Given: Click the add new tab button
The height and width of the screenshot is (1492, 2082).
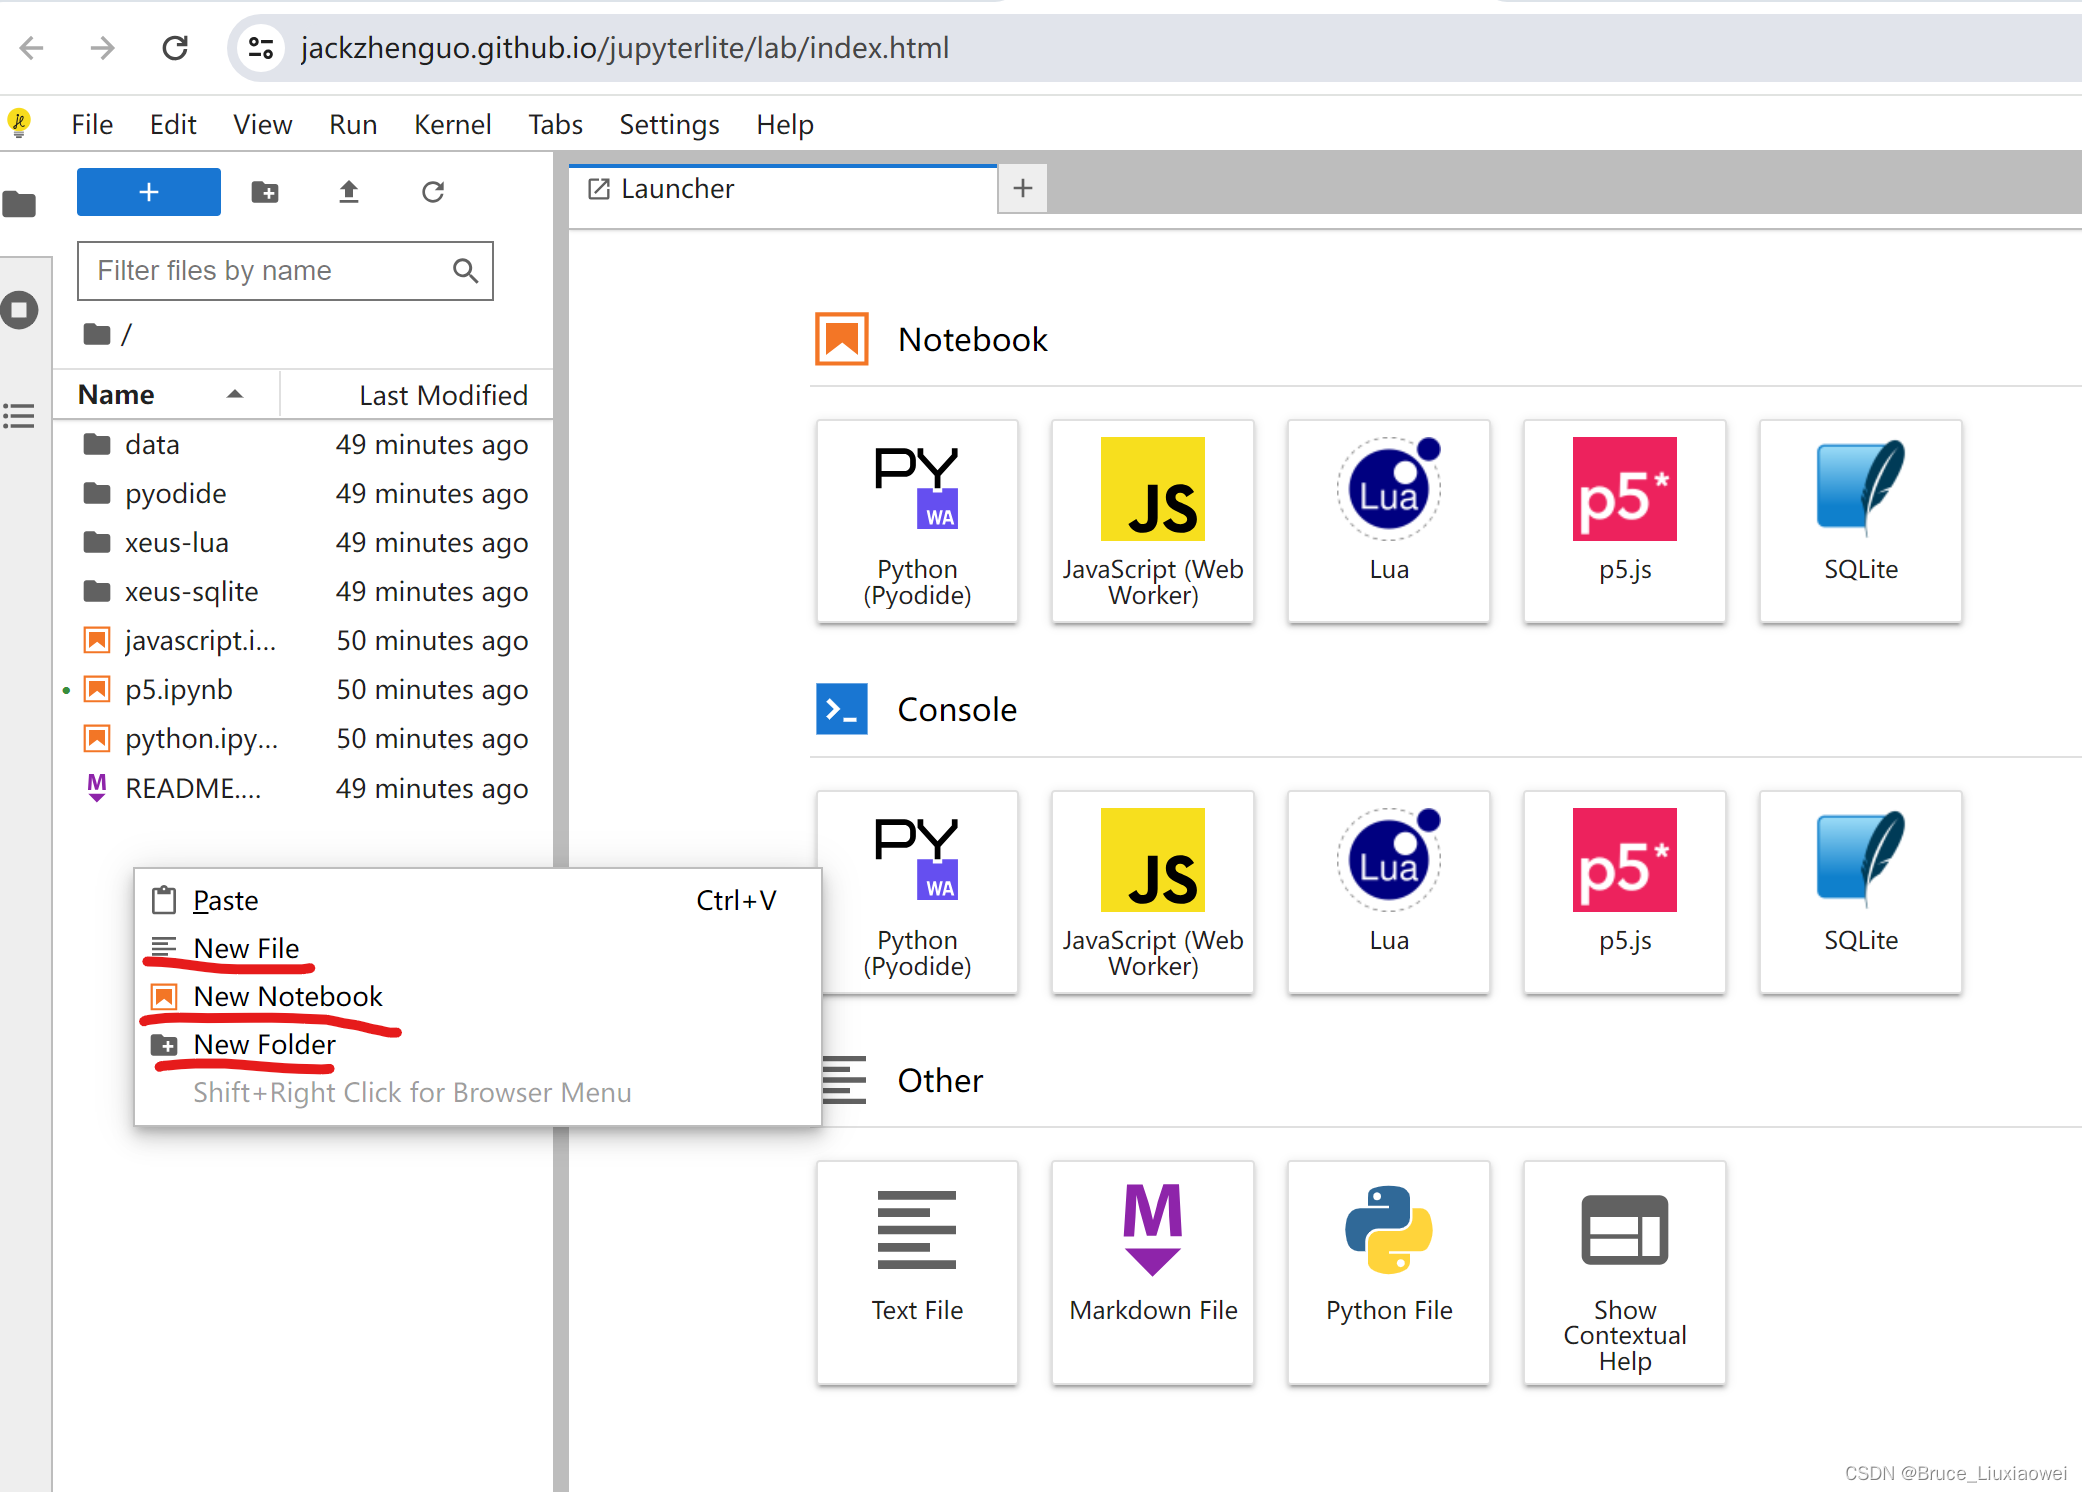Looking at the screenshot, I should [x=1023, y=189].
